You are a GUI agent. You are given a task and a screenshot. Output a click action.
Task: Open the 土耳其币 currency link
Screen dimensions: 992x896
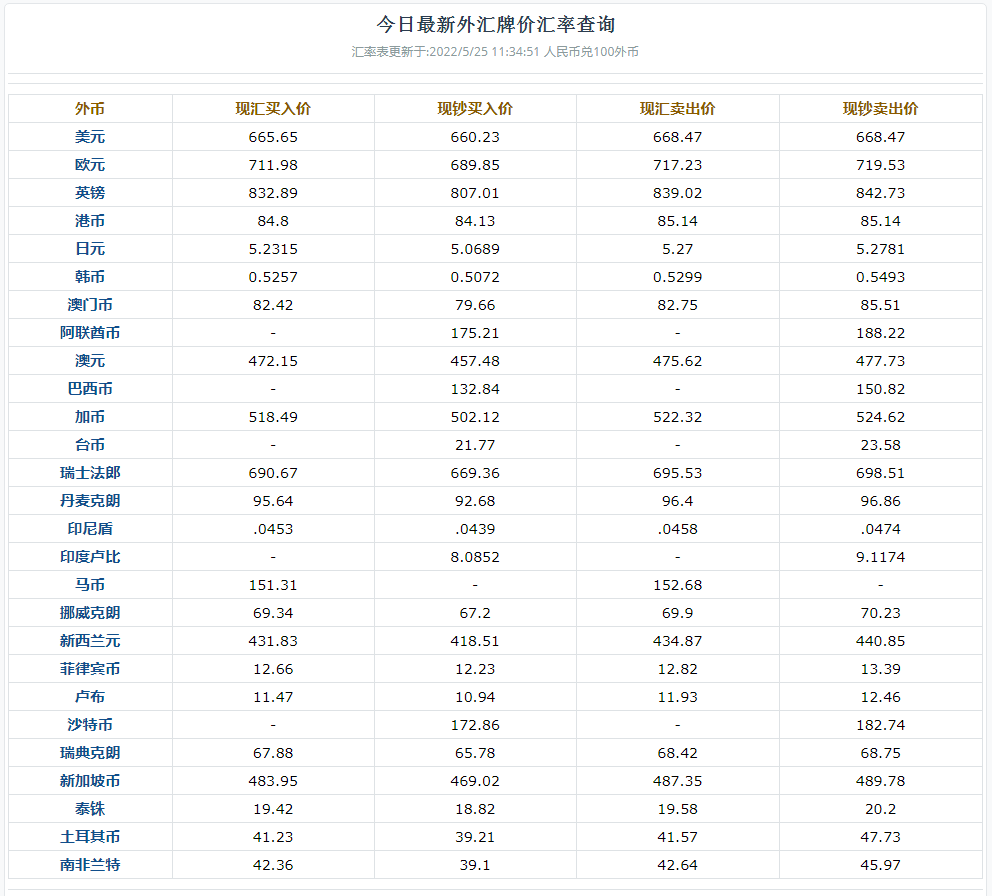[90, 837]
